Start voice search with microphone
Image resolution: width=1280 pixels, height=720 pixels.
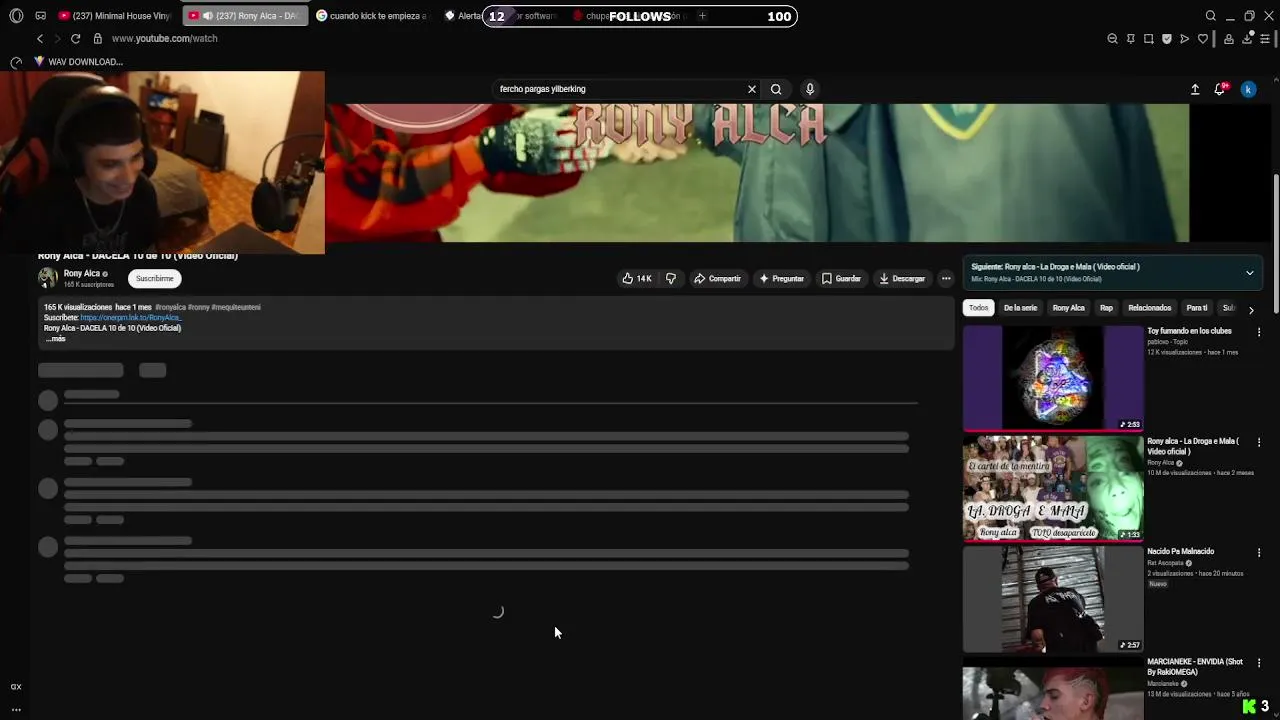coord(810,89)
